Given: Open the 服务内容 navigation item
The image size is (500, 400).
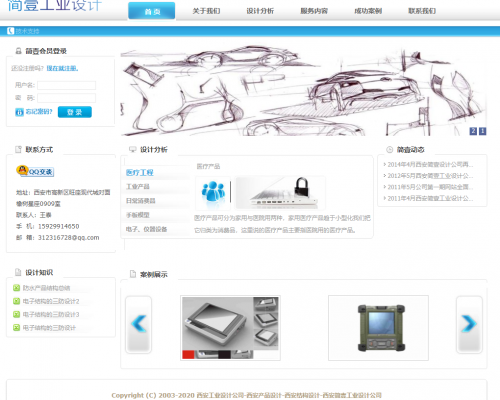Looking at the screenshot, I should [314, 11].
